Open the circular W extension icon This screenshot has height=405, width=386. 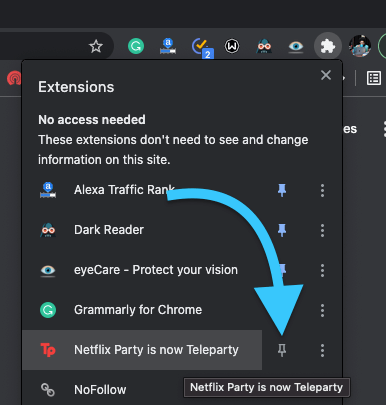pyautogui.click(x=232, y=46)
